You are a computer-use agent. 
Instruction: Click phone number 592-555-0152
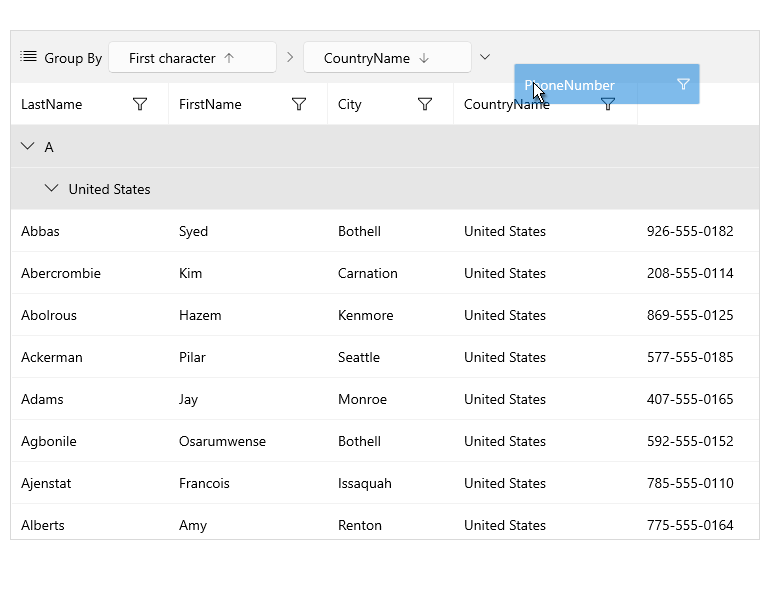(690, 441)
